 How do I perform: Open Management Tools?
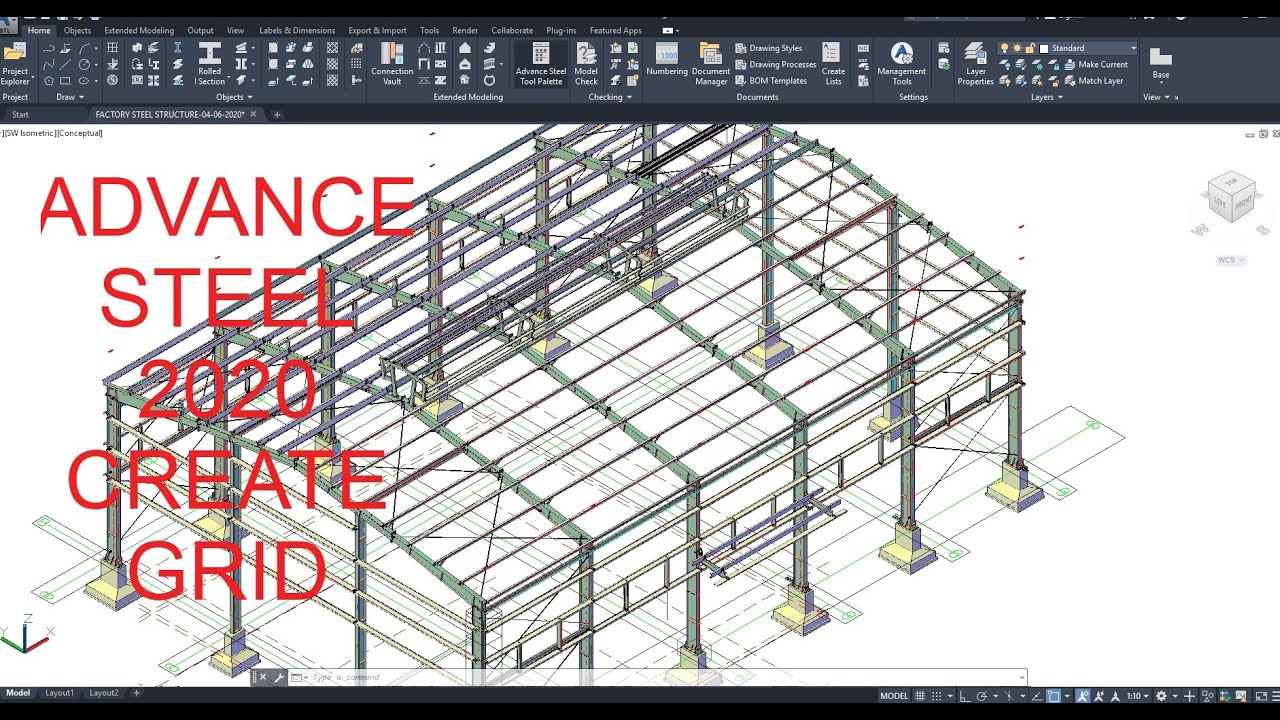tap(901, 63)
